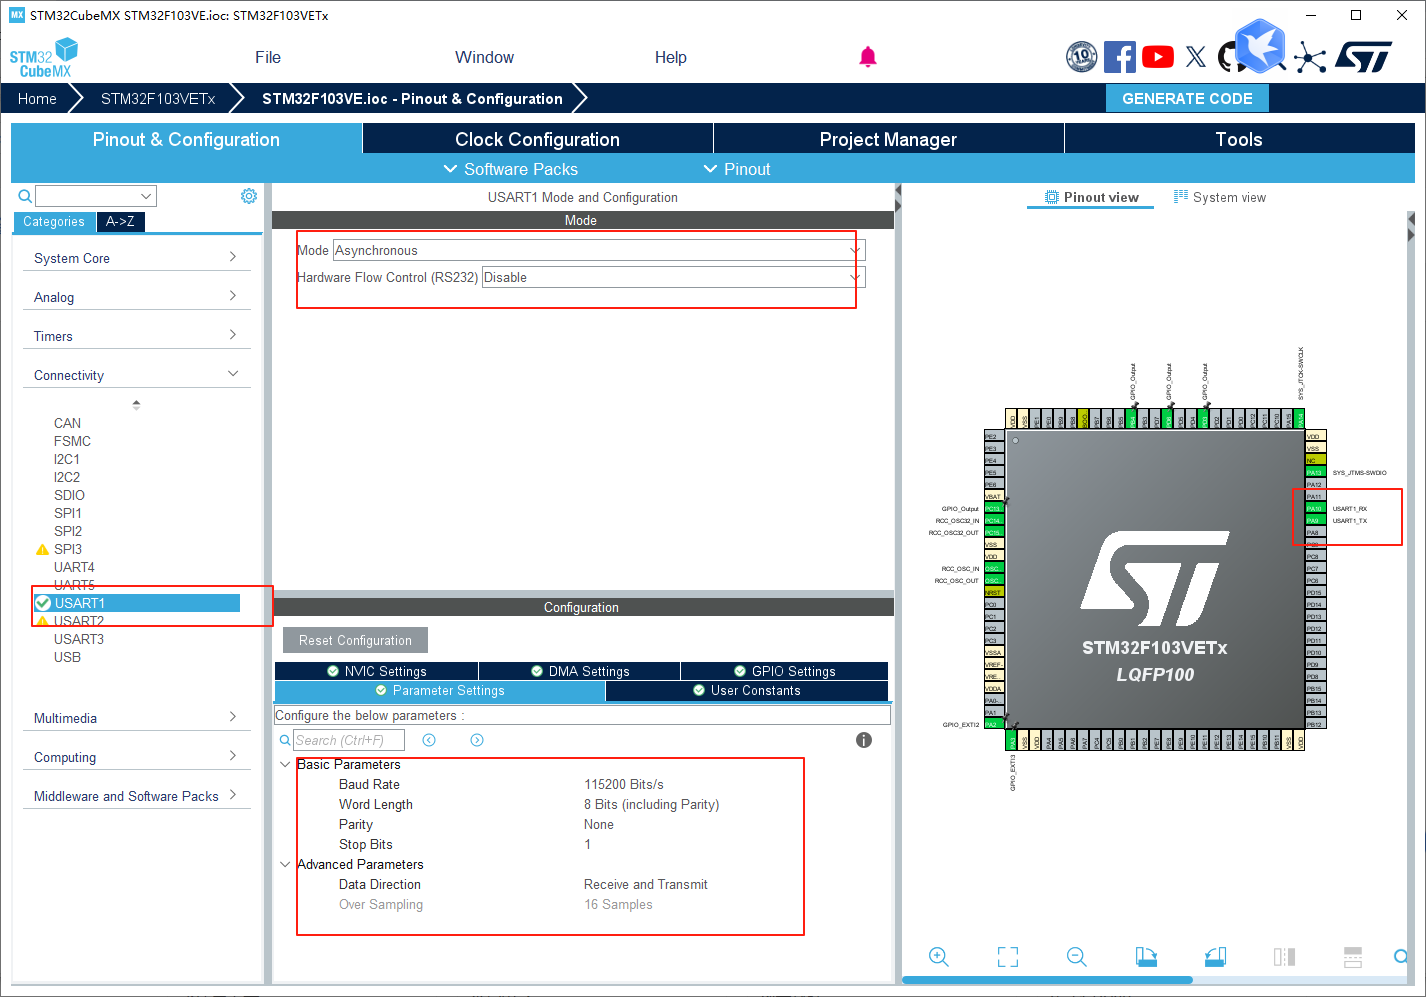This screenshot has width=1426, height=997.
Task: Expand the System Core category
Action: pos(136,258)
